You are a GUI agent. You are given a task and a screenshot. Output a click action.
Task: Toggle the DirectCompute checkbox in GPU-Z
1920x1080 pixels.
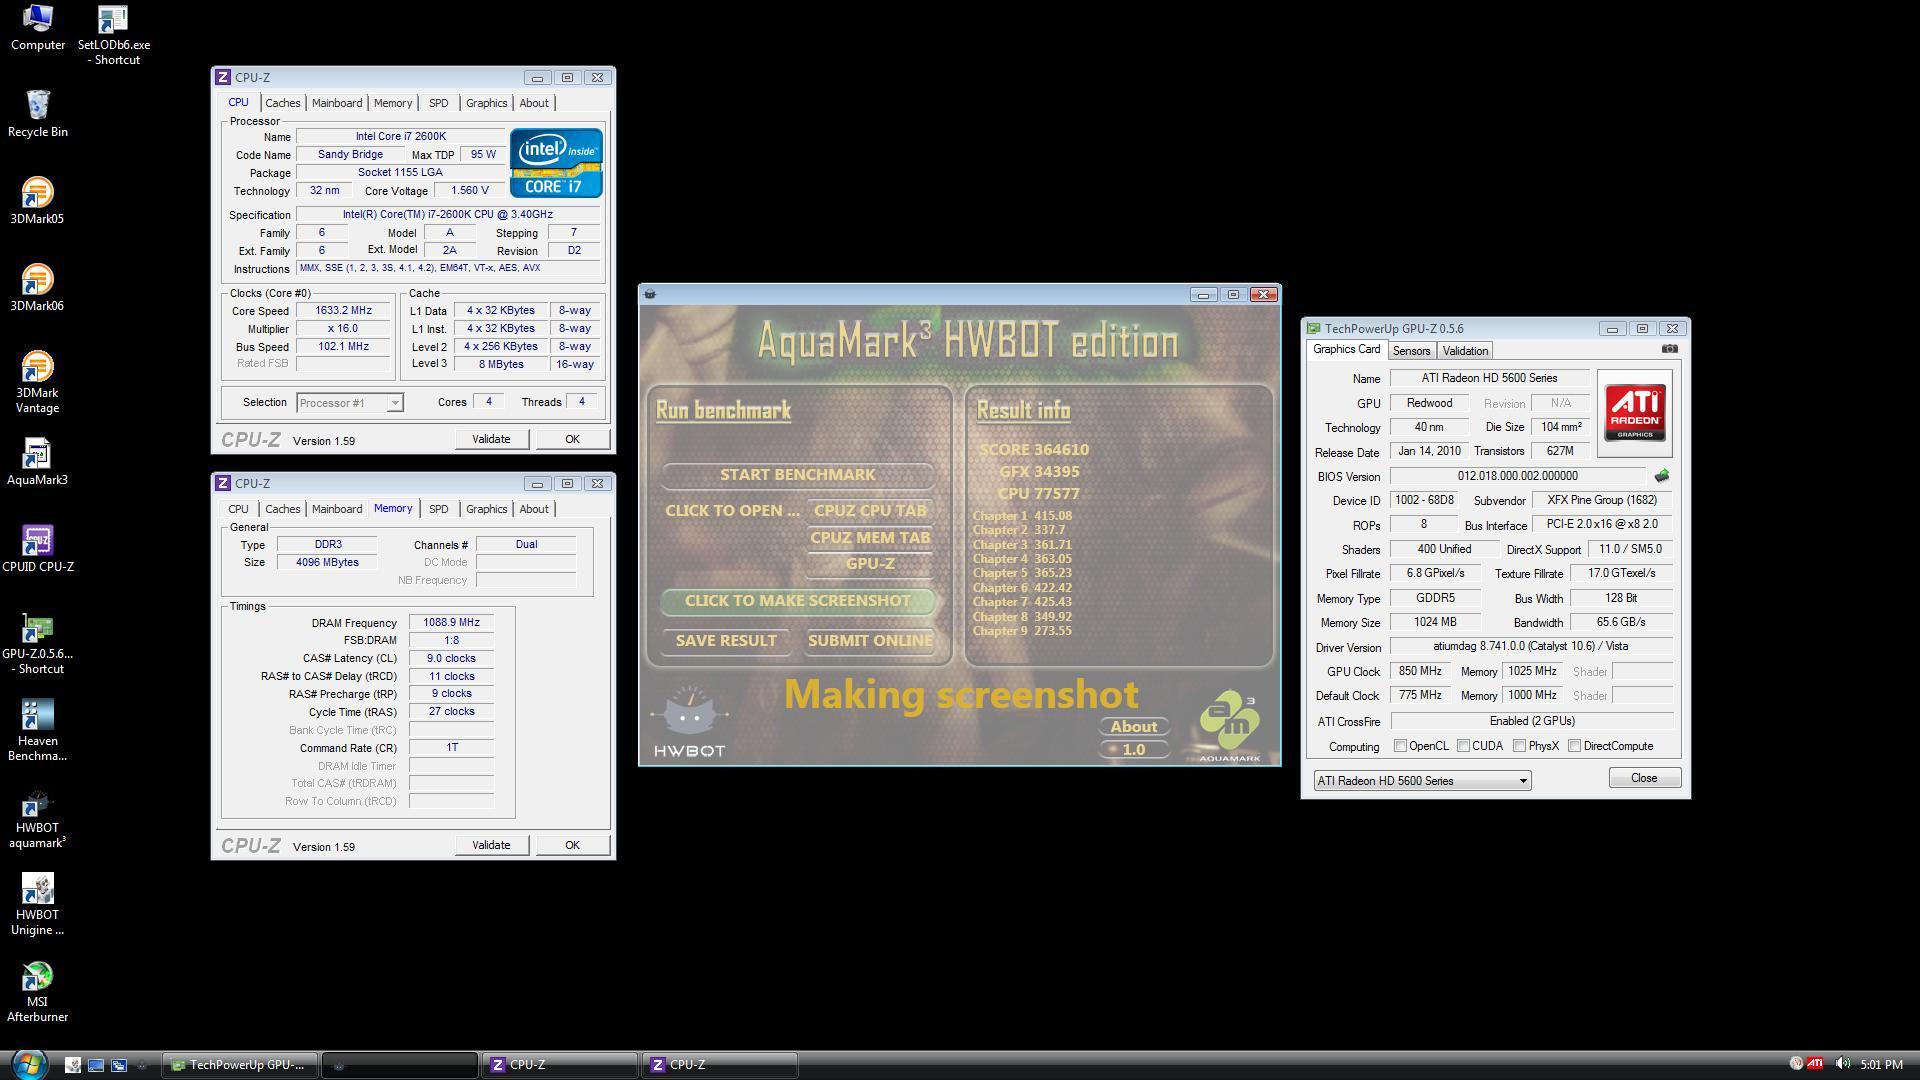[x=1574, y=746]
